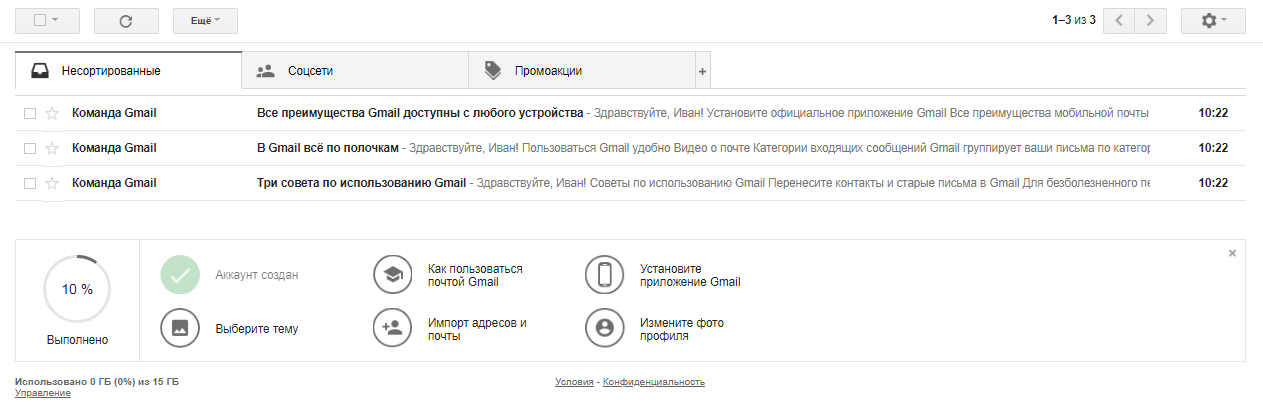Image resolution: width=1263 pixels, height=420 pixels.
Task: Open email 'Три совета по использованию Gmail'
Action: (630, 183)
